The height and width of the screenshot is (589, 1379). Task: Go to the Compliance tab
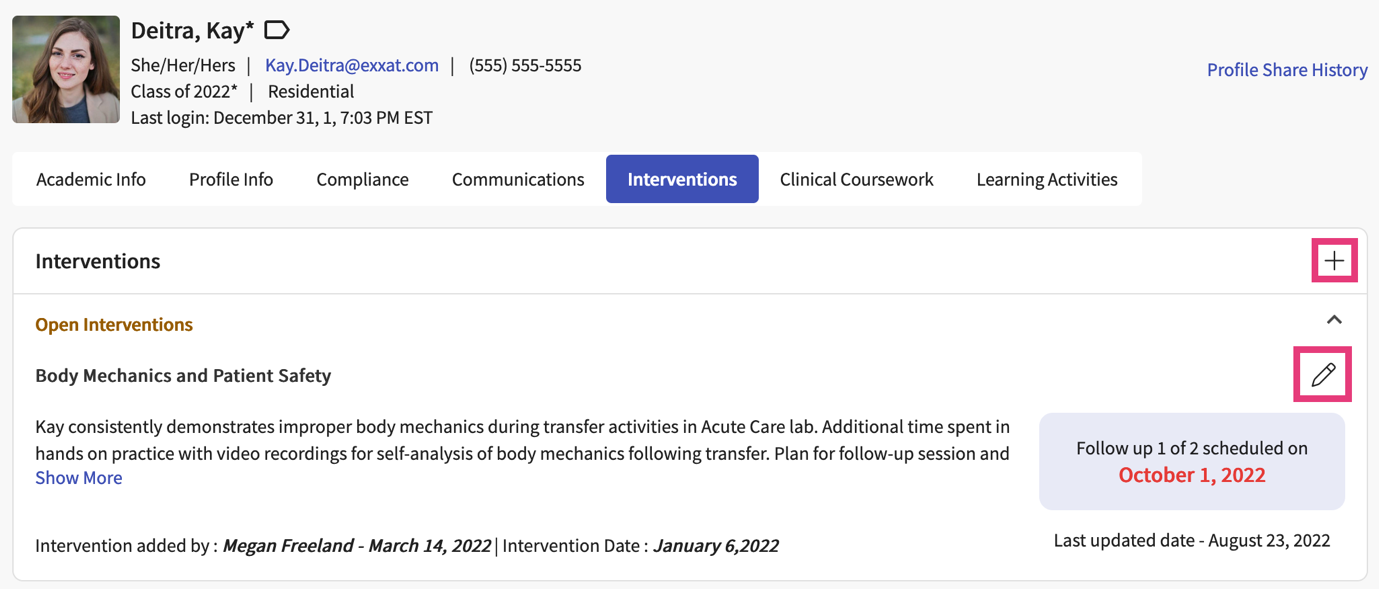click(362, 179)
